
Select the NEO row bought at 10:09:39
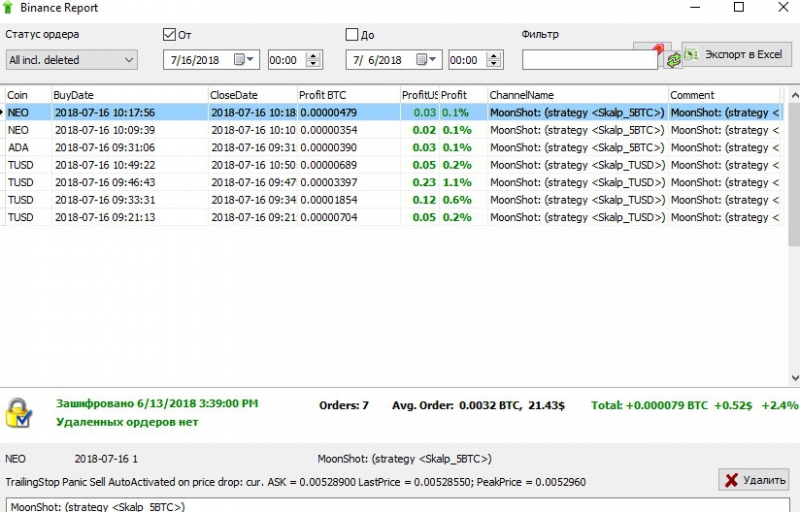[394, 130]
